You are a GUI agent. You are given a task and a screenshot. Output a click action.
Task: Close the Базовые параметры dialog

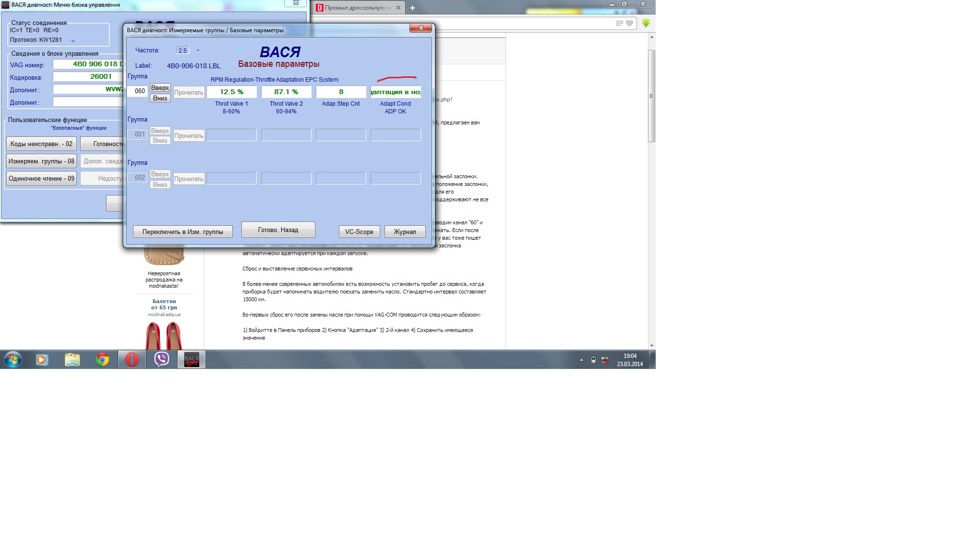(421, 28)
